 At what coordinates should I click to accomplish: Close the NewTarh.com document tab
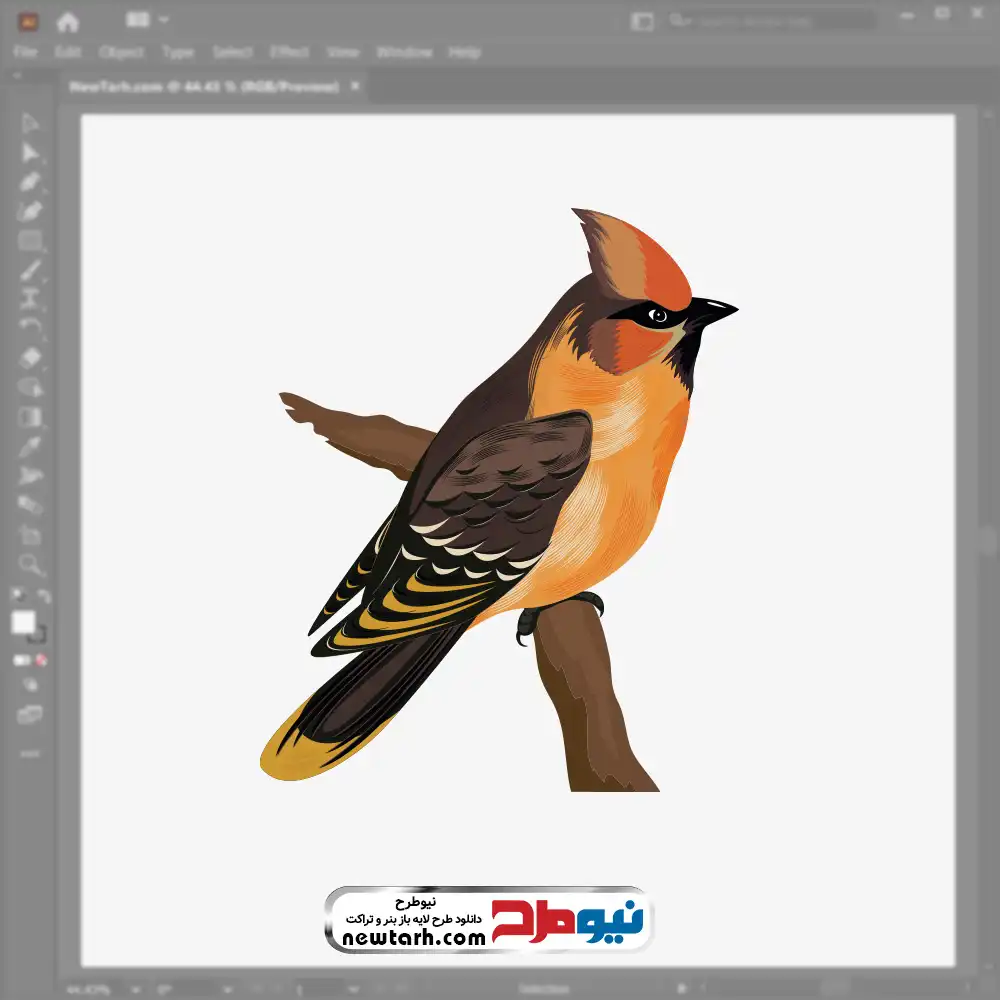[x=355, y=87]
